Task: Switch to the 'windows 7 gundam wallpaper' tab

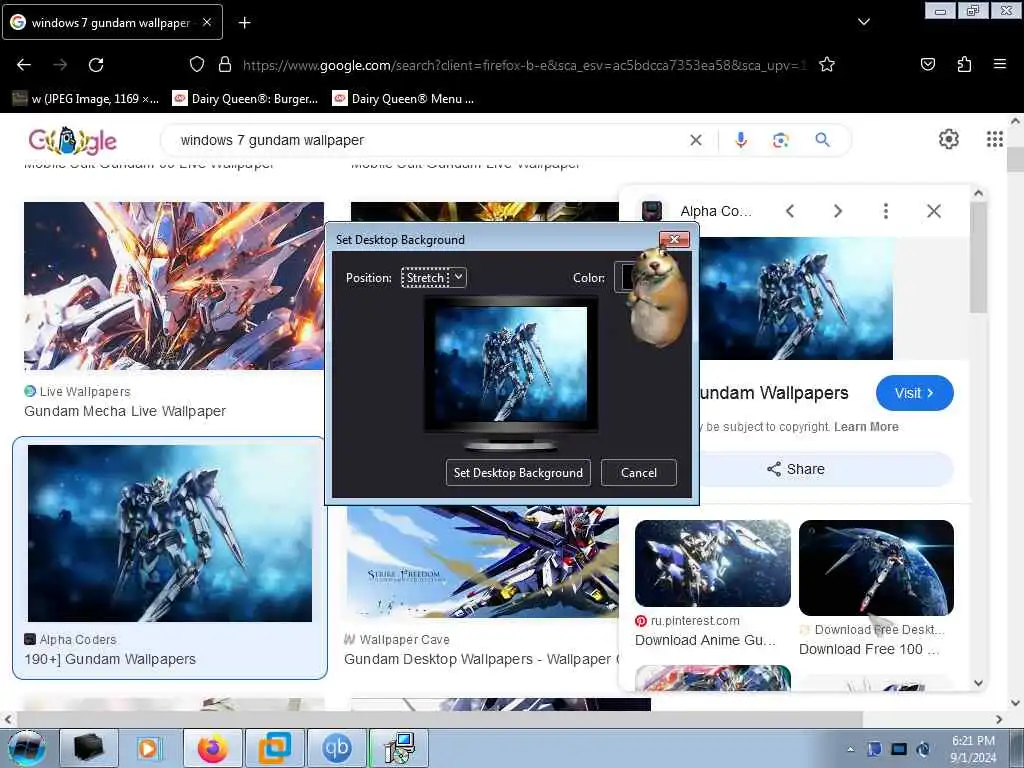Action: pyautogui.click(x=112, y=22)
